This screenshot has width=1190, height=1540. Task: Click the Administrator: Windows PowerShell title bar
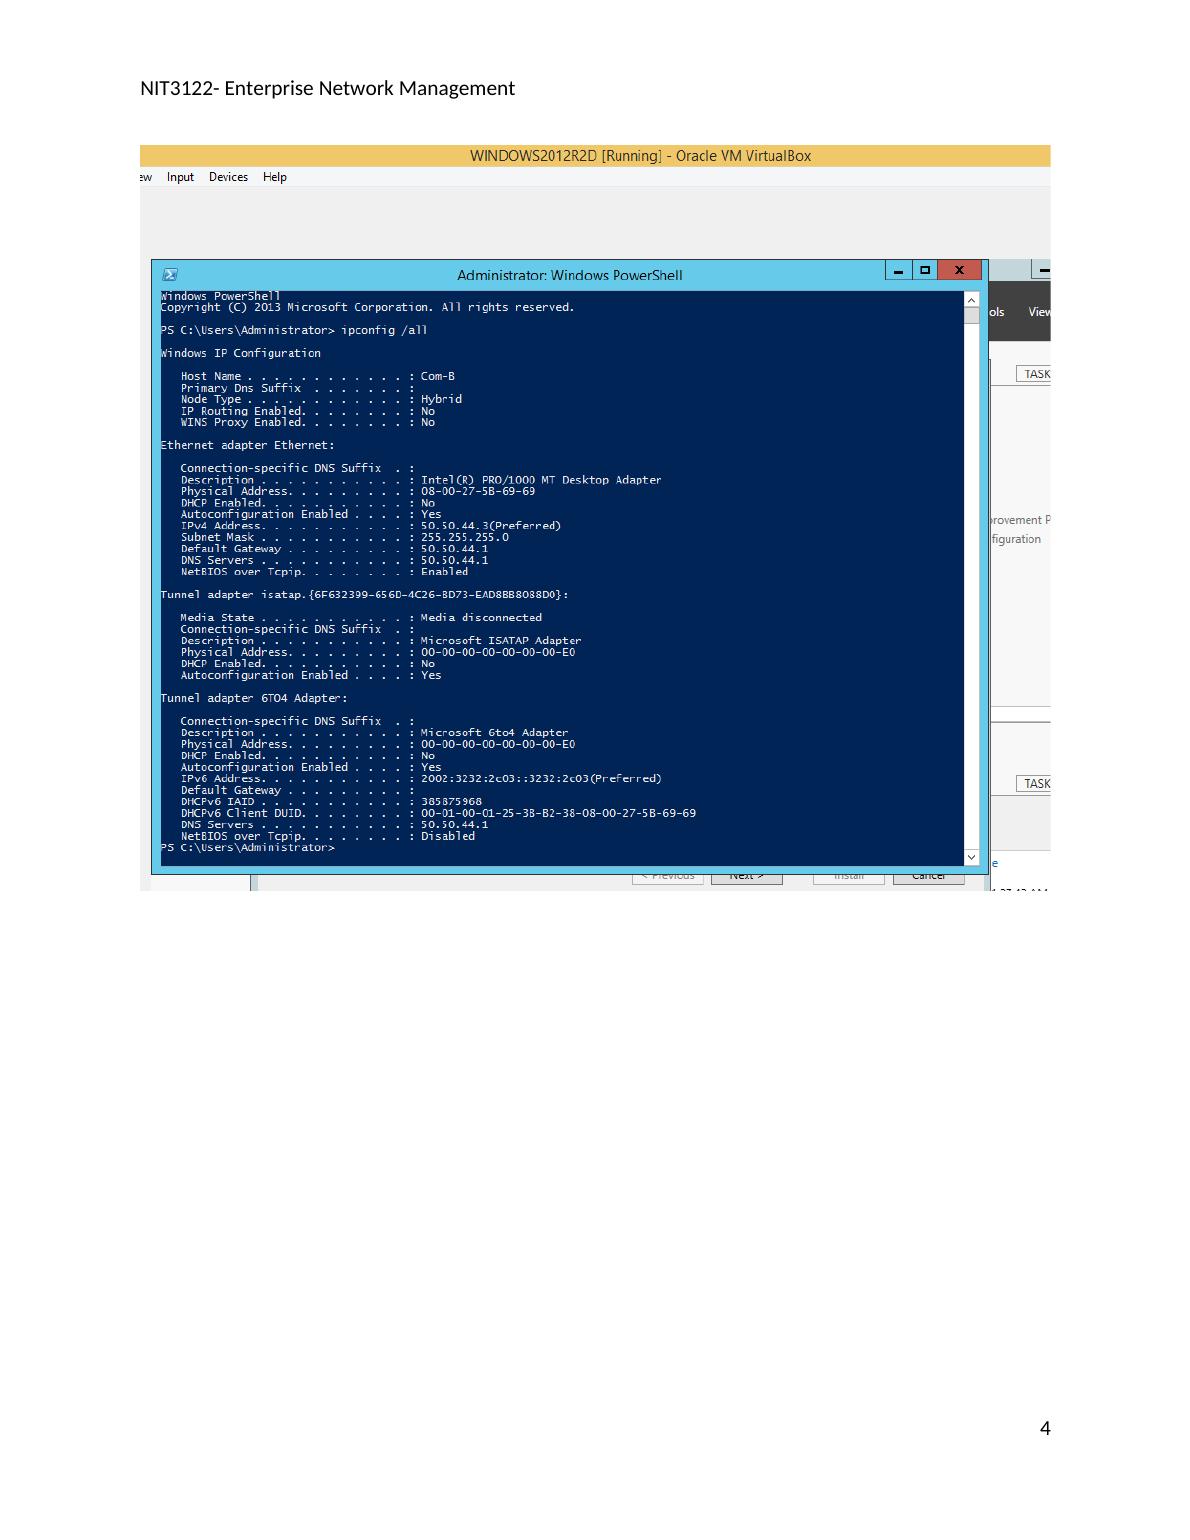tap(569, 275)
